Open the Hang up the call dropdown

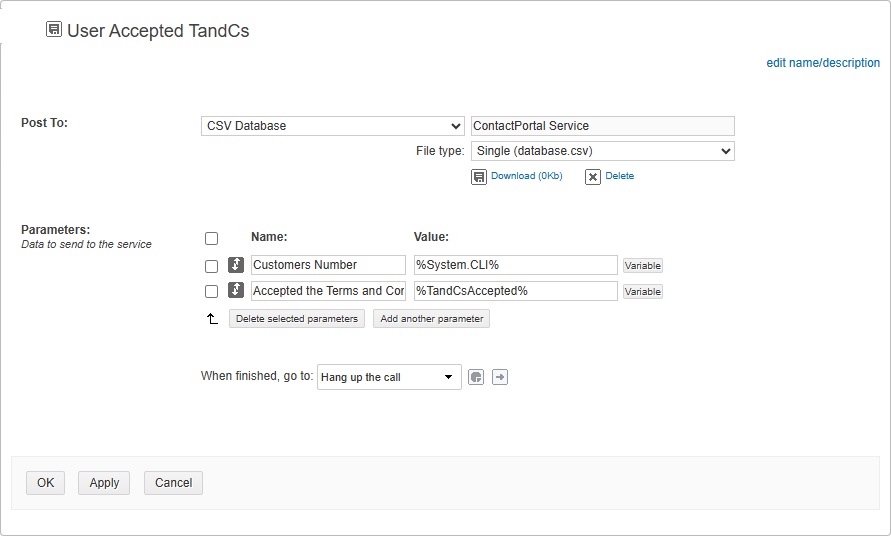point(389,378)
